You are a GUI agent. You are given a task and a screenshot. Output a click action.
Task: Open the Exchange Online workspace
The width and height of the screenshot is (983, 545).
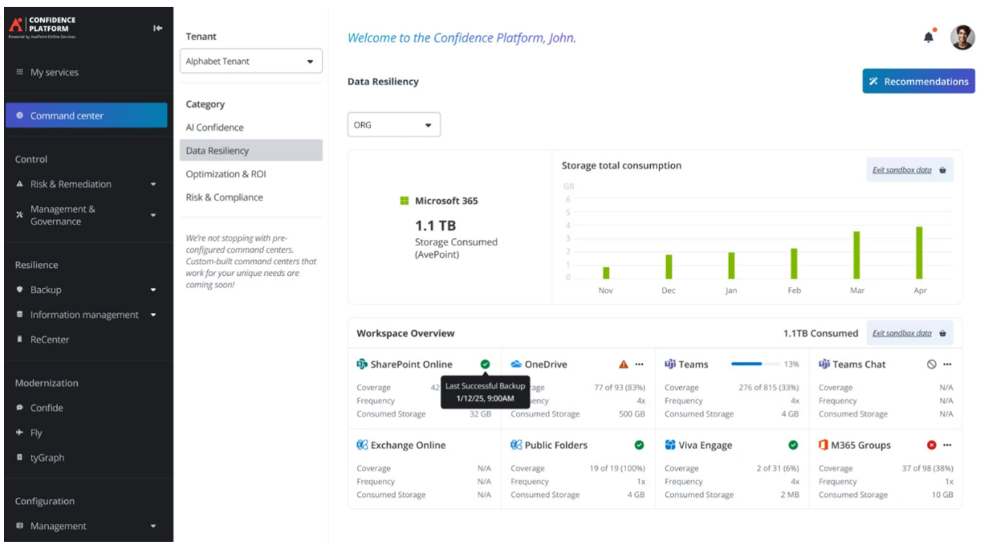pos(407,445)
